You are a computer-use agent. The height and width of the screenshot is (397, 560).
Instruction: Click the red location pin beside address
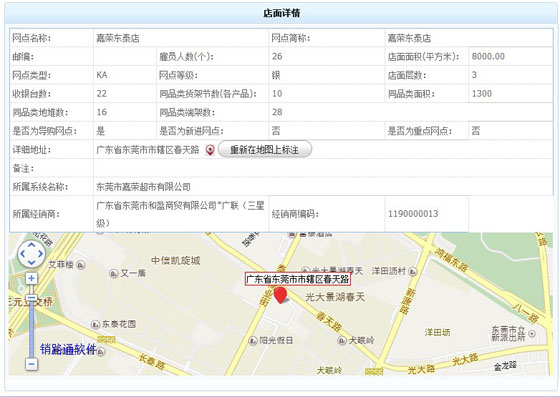coord(210,150)
